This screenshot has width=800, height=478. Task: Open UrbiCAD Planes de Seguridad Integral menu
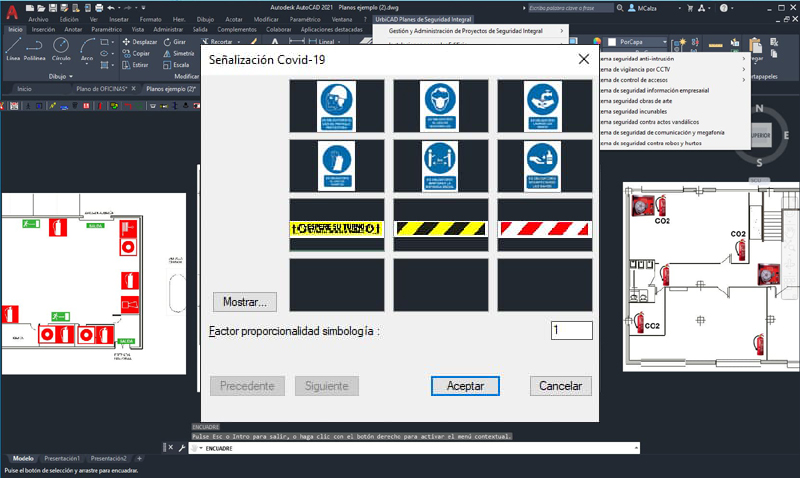[423, 19]
